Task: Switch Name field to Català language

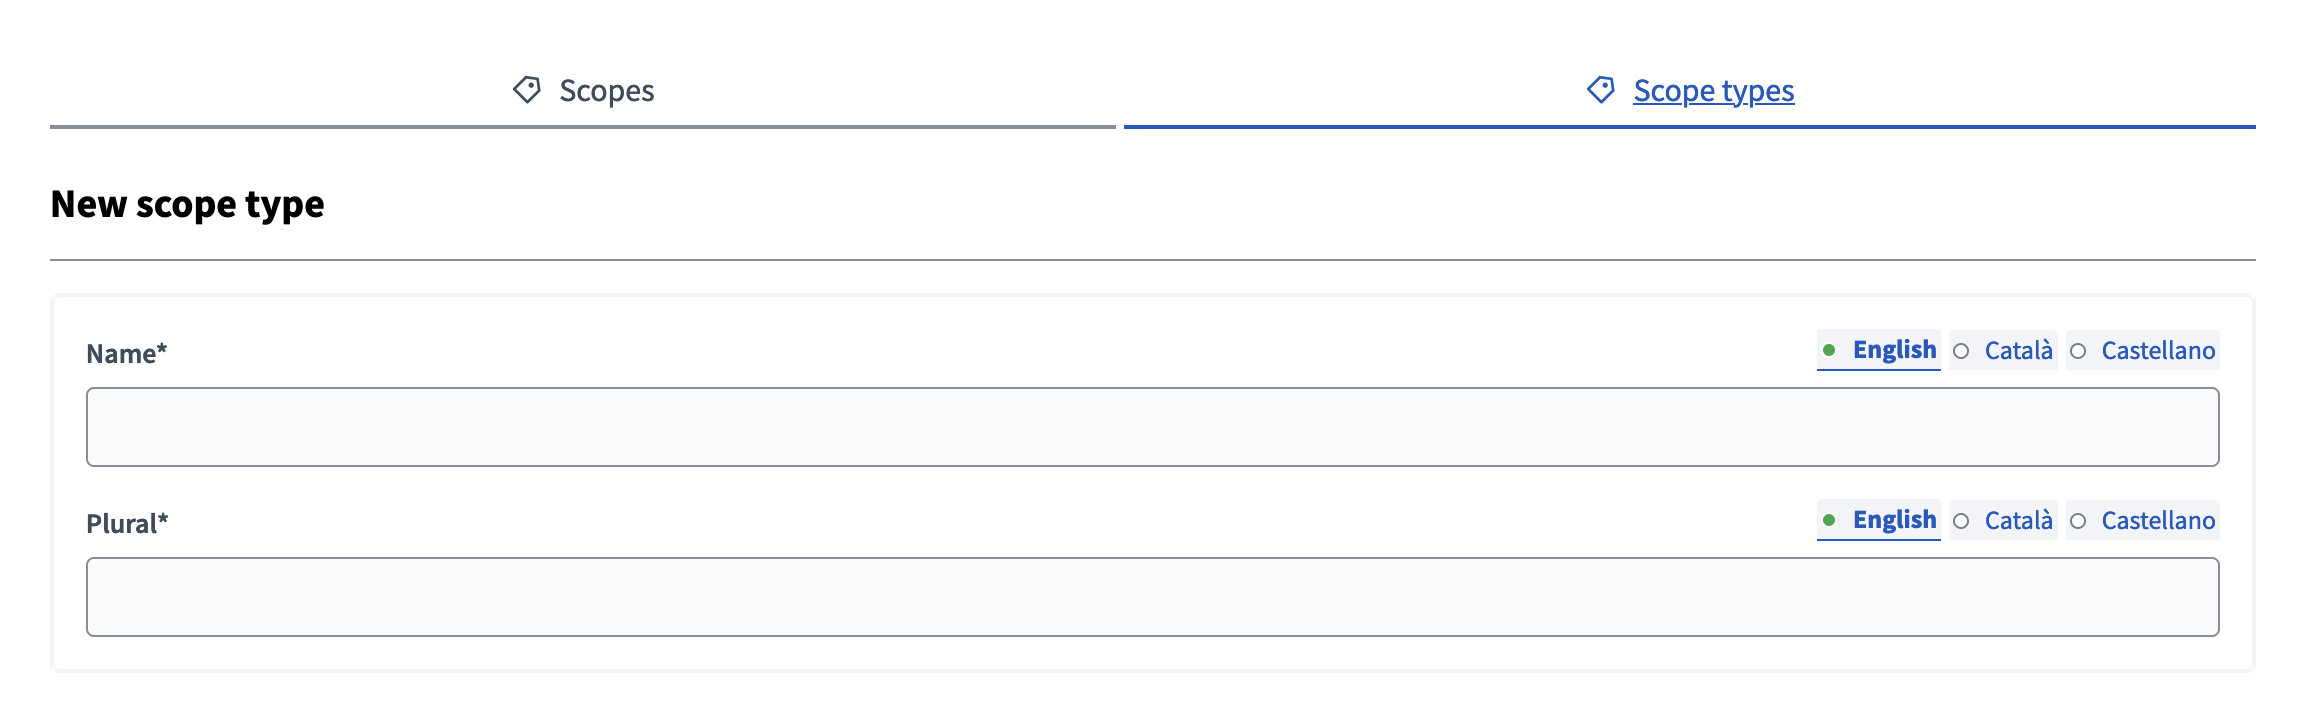Action: pyautogui.click(x=2018, y=351)
